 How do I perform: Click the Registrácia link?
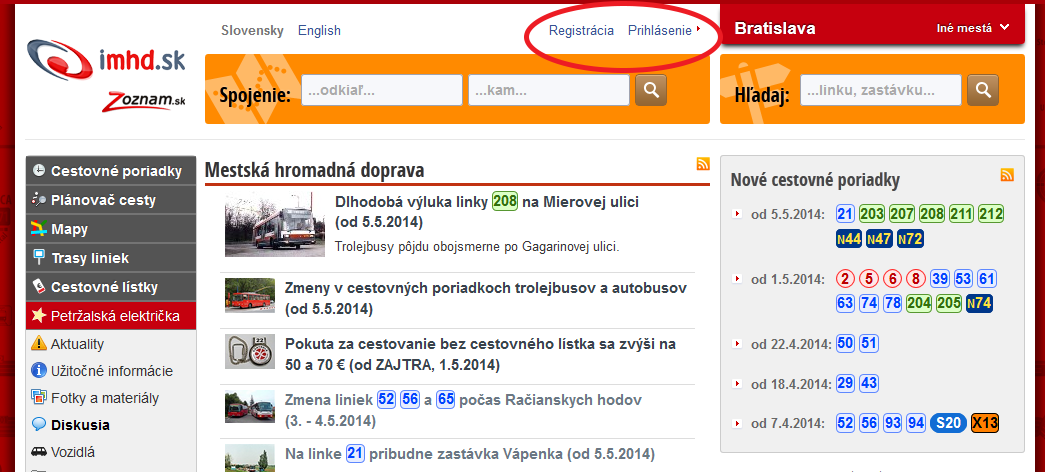pos(581,30)
